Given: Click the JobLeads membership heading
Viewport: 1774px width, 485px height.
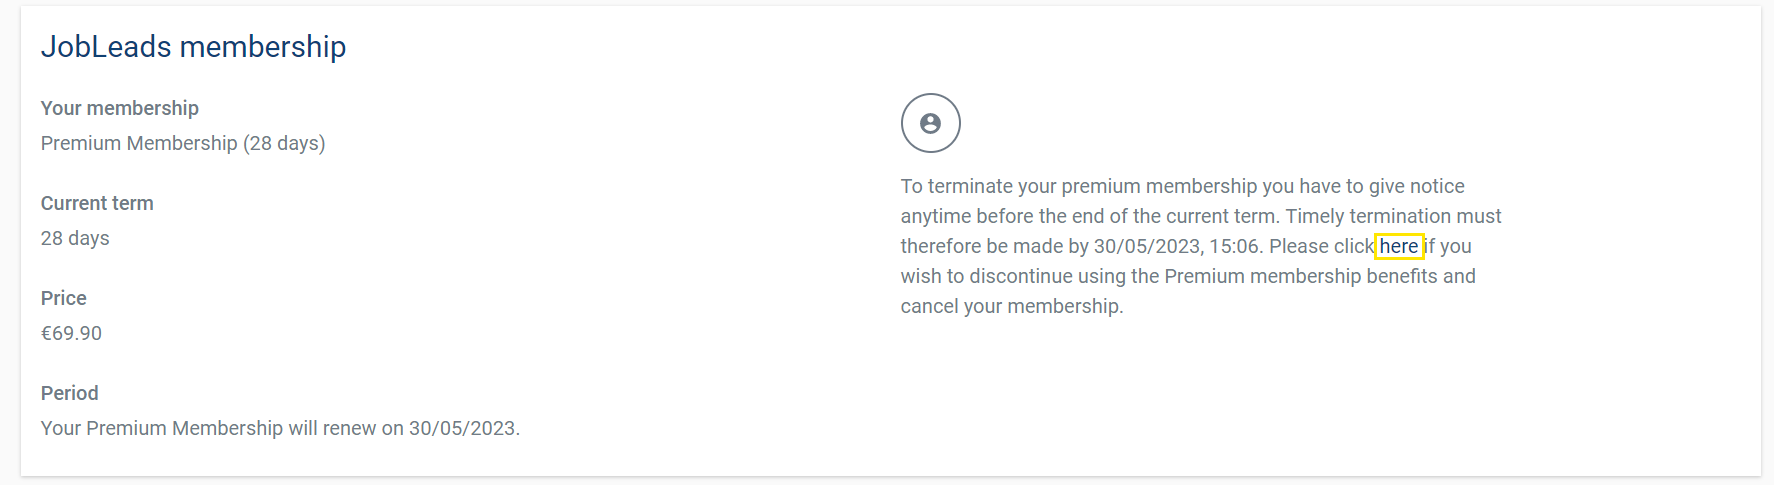Looking at the screenshot, I should point(193,46).
